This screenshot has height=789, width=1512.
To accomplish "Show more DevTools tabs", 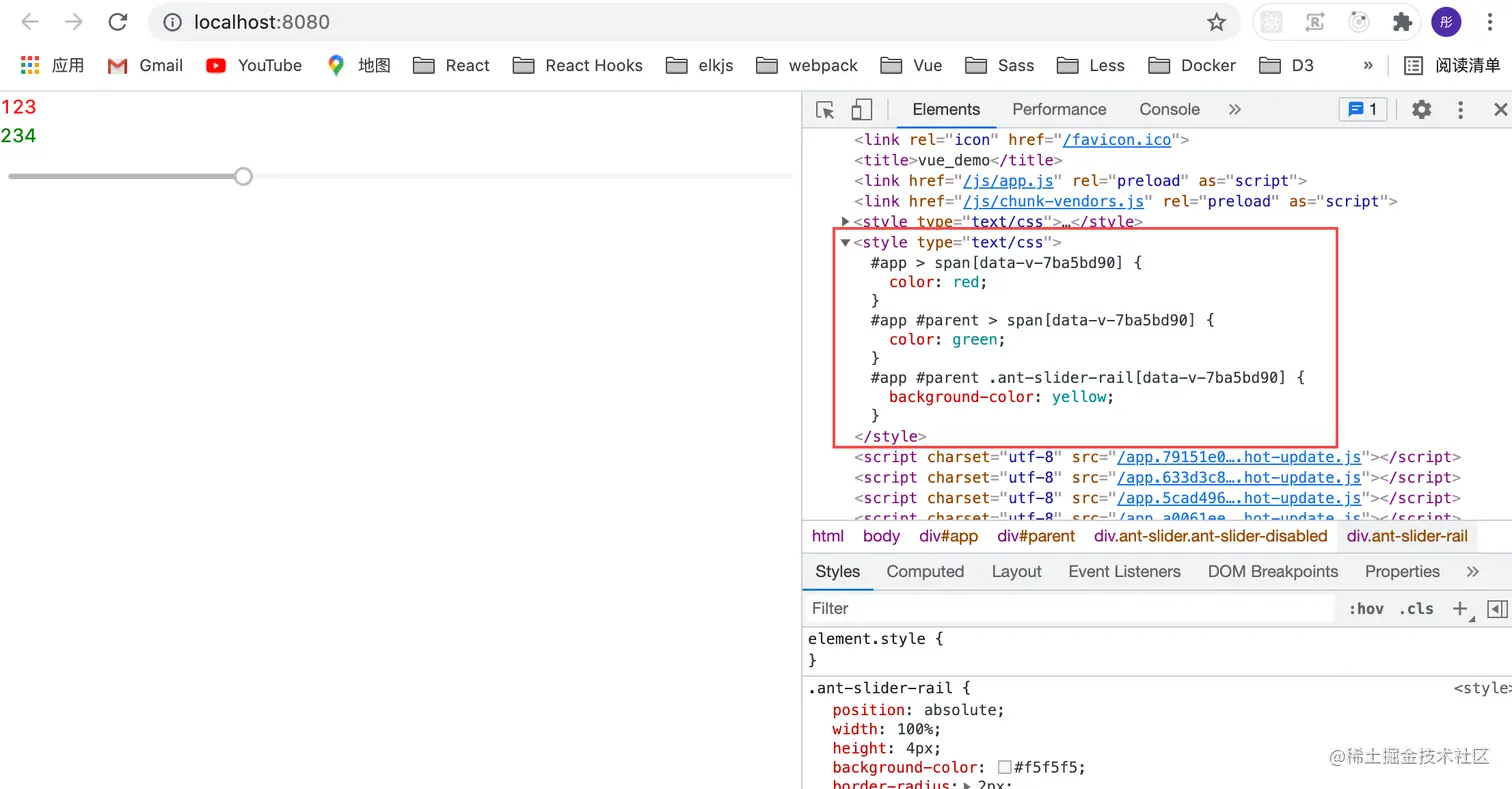I will [x=1234, y=110].
